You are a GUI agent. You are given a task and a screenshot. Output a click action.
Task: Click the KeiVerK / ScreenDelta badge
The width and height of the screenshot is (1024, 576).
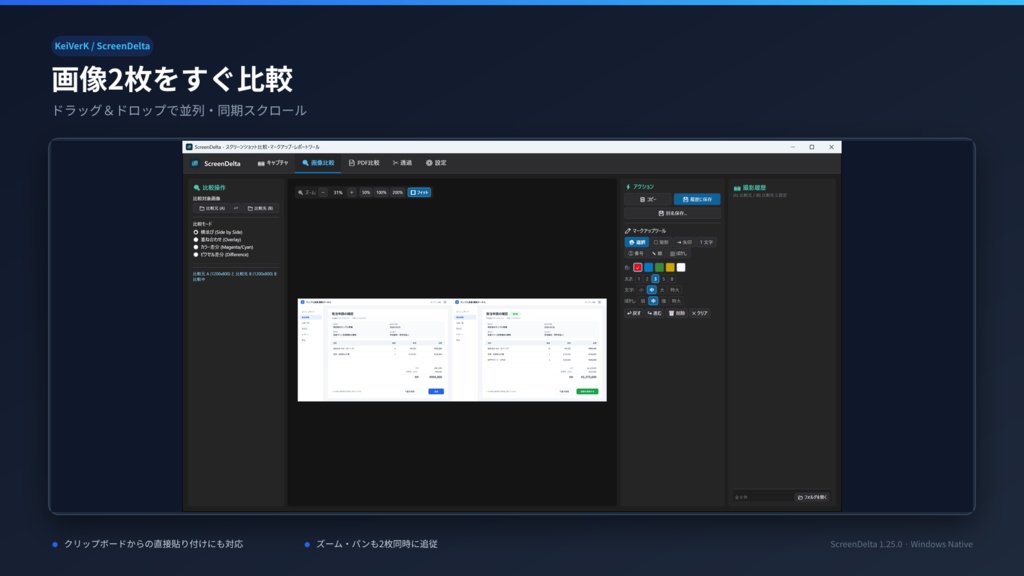pyautogui.click(x=102, y=46)
